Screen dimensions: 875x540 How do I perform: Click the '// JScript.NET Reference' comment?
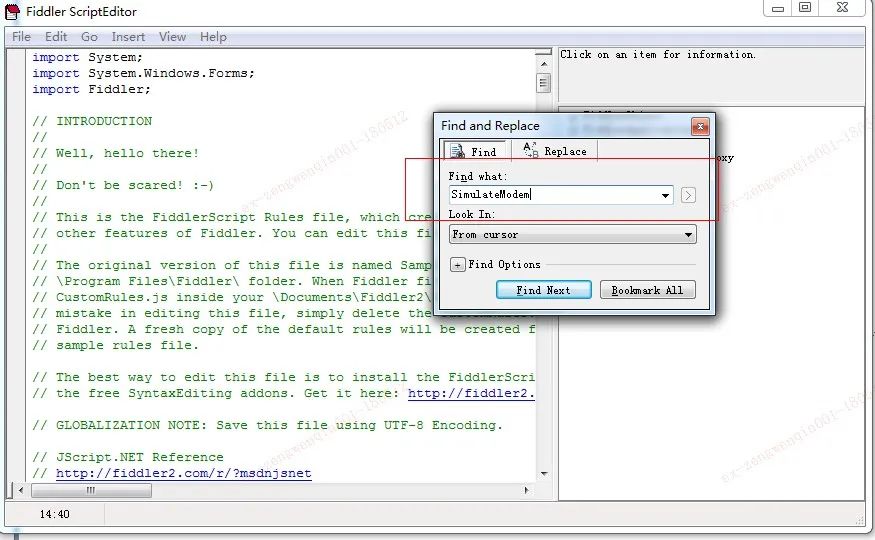coord(128,457)
